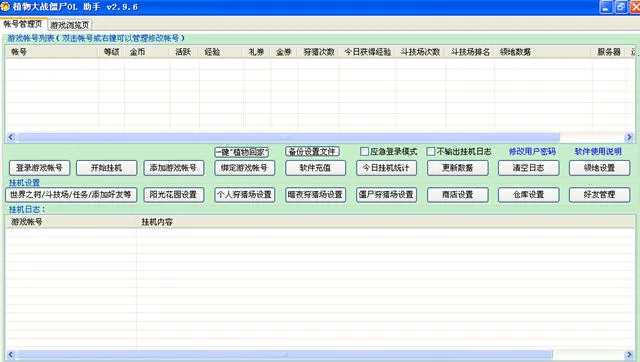This screenshot has width=640, height=362.
Task: Open 暗夜狩猎场设置 settings
Action: pyautogui.click(x=316, y=195)
